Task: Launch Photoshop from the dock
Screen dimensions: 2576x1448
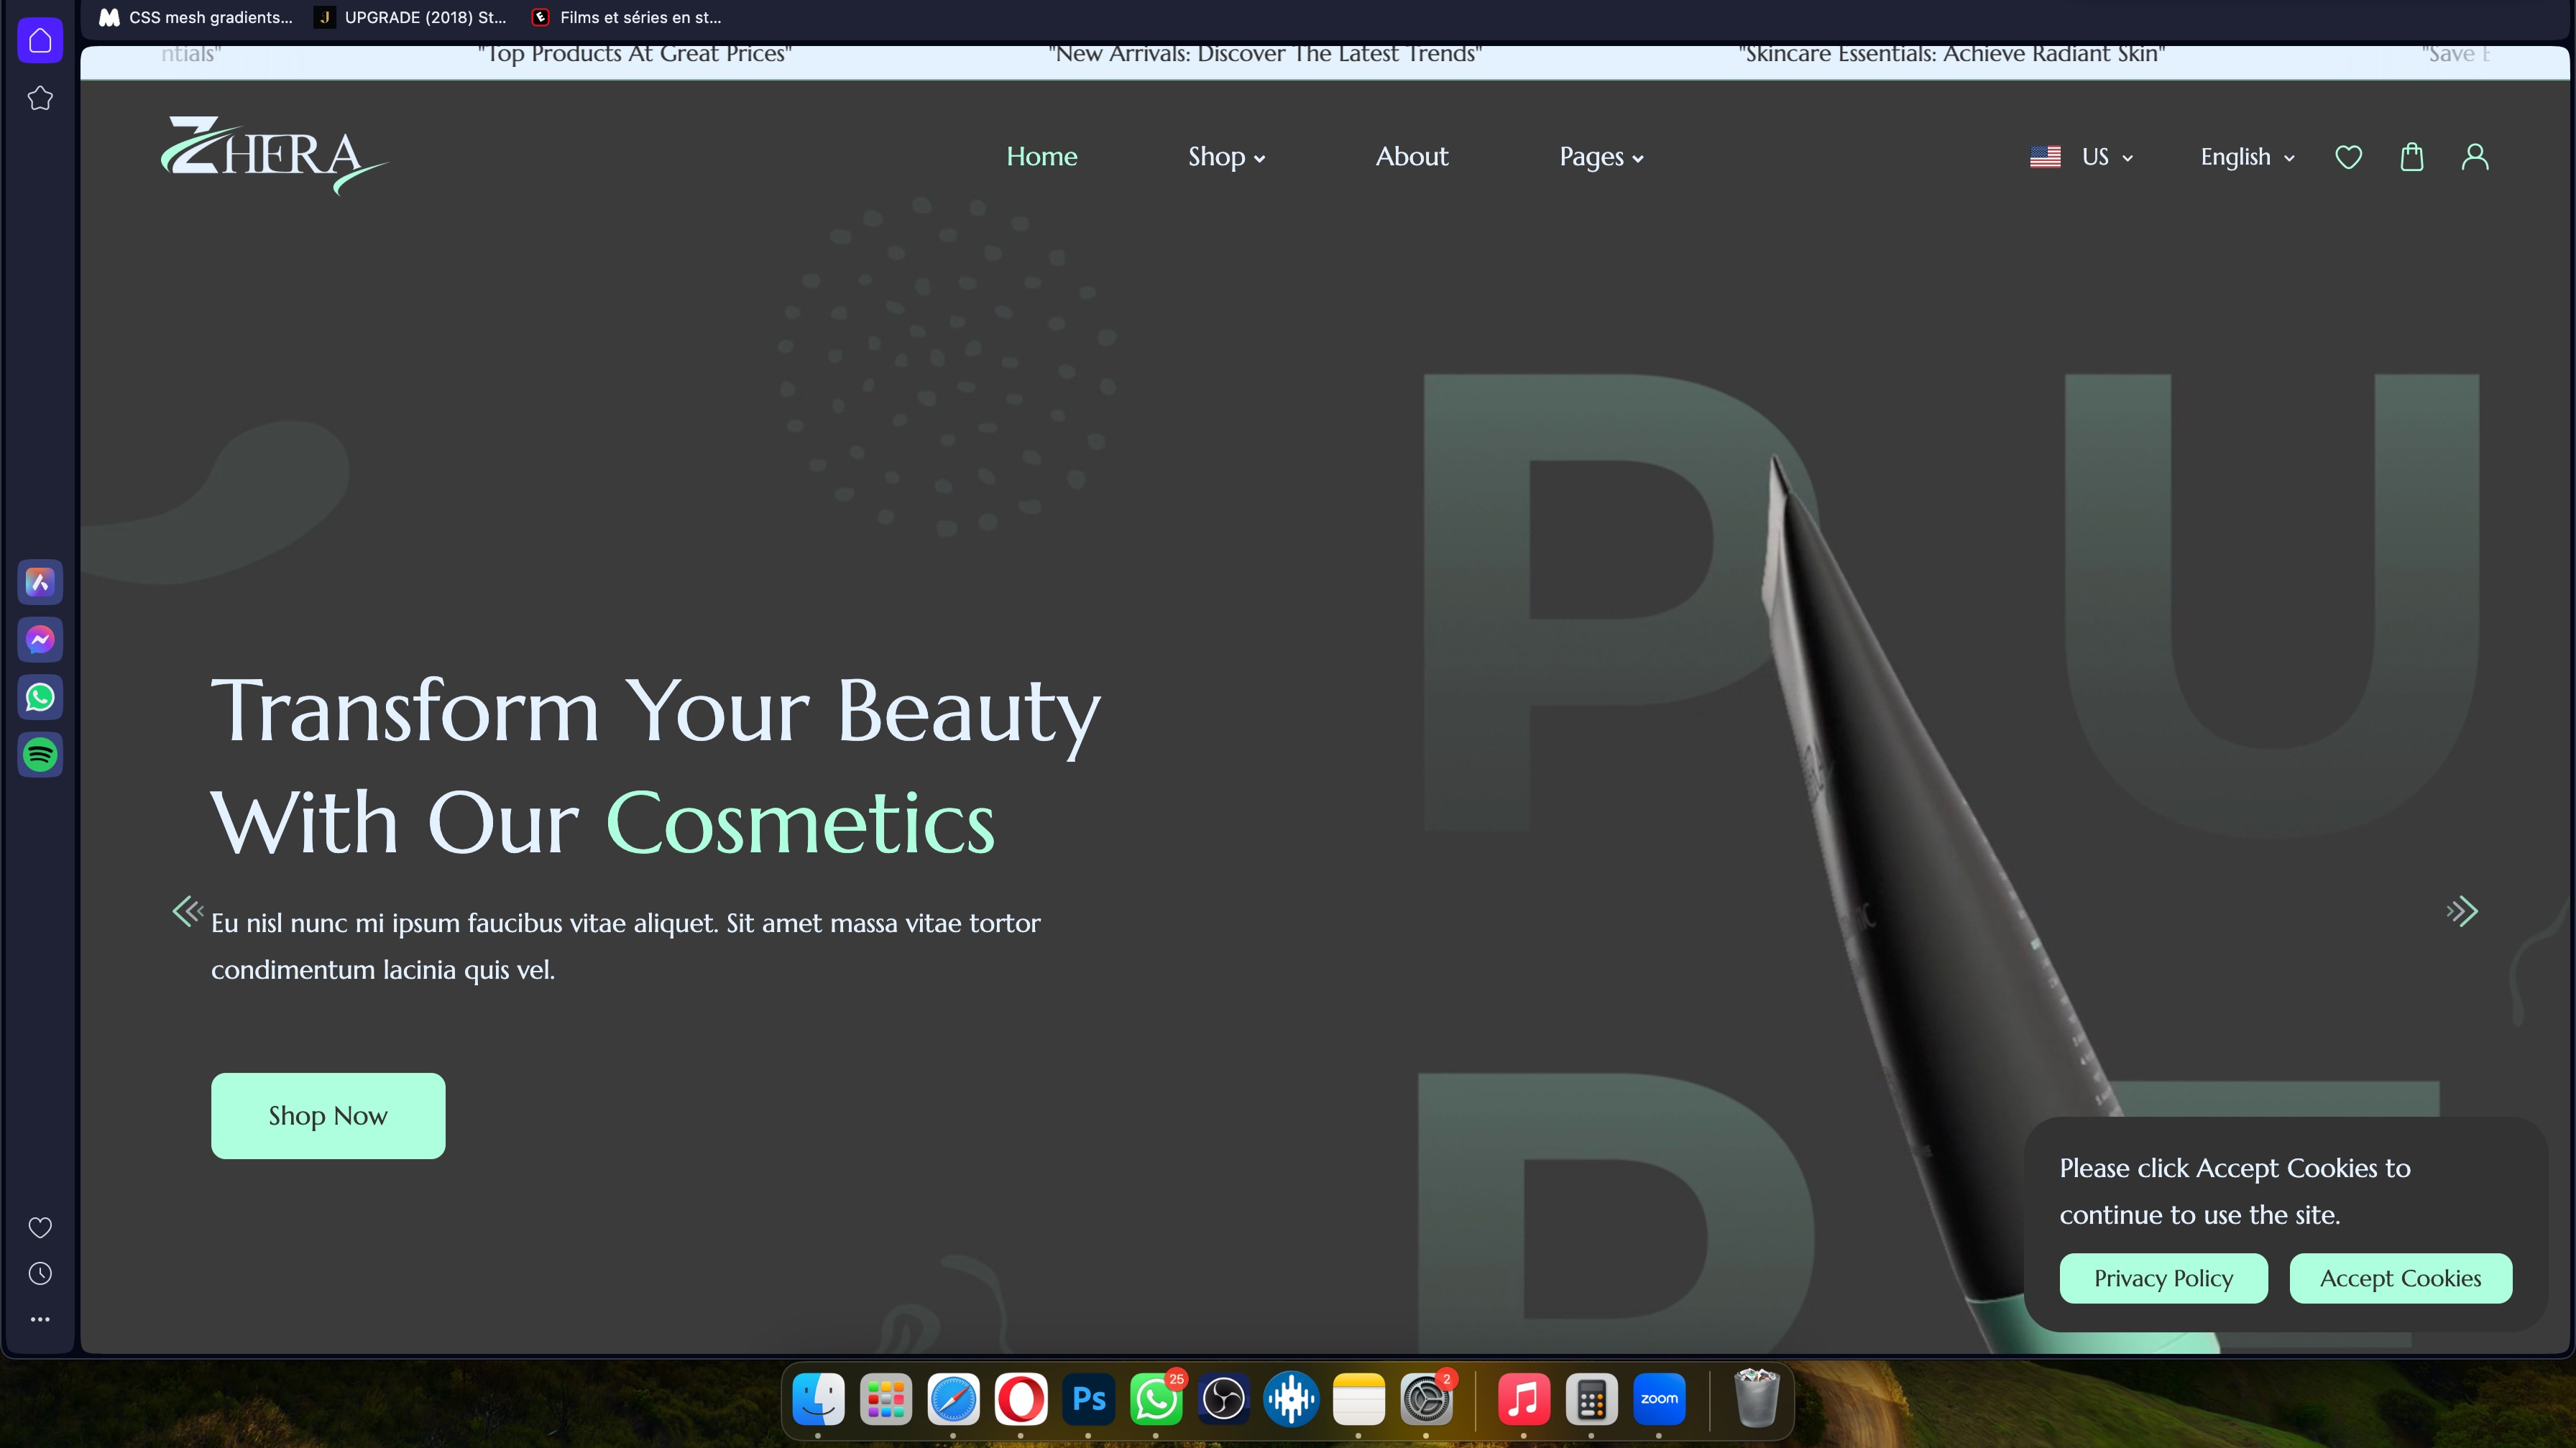Action: tap(1088, 1399)
